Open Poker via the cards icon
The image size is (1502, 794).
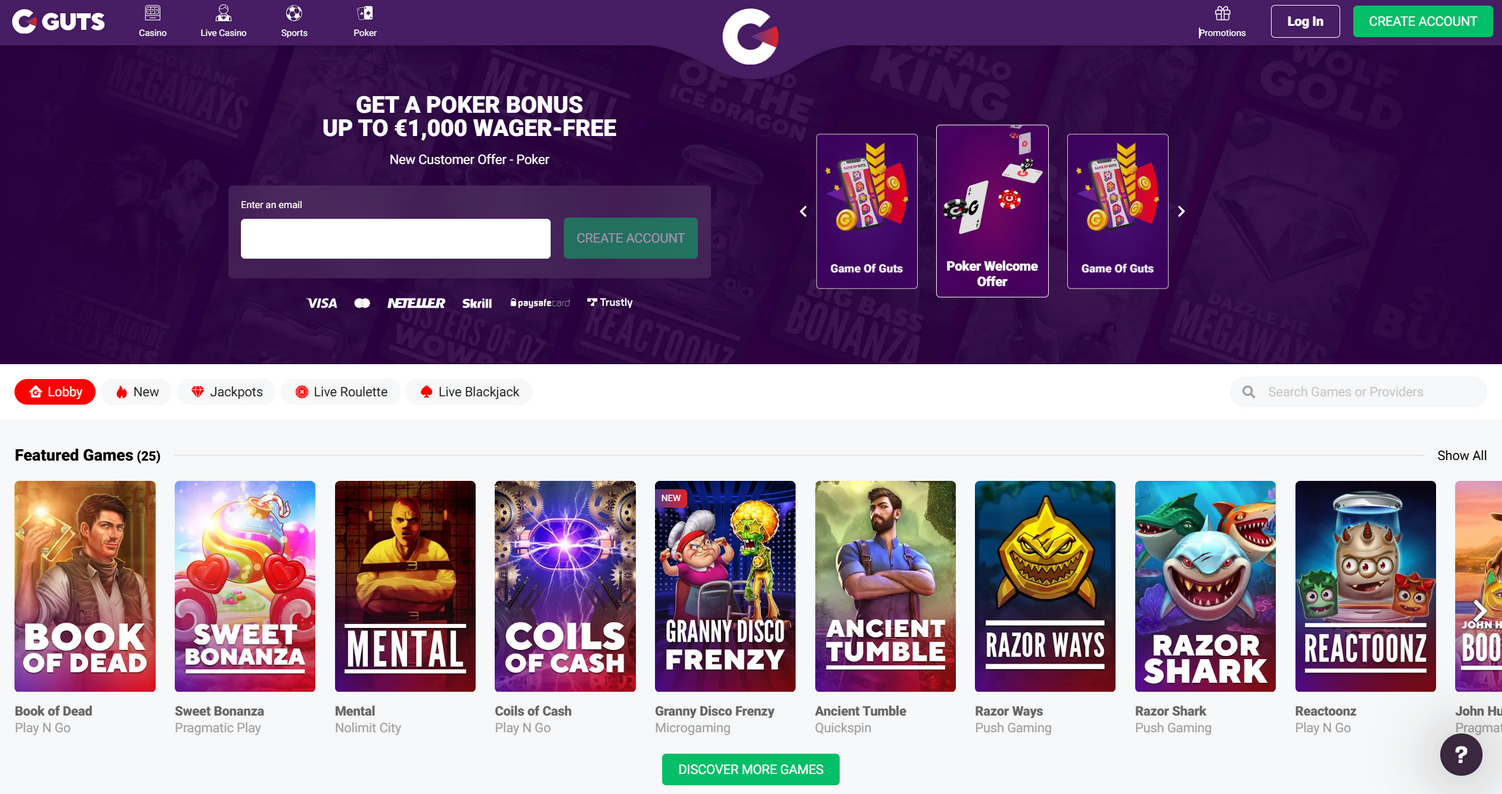(365, 13)
